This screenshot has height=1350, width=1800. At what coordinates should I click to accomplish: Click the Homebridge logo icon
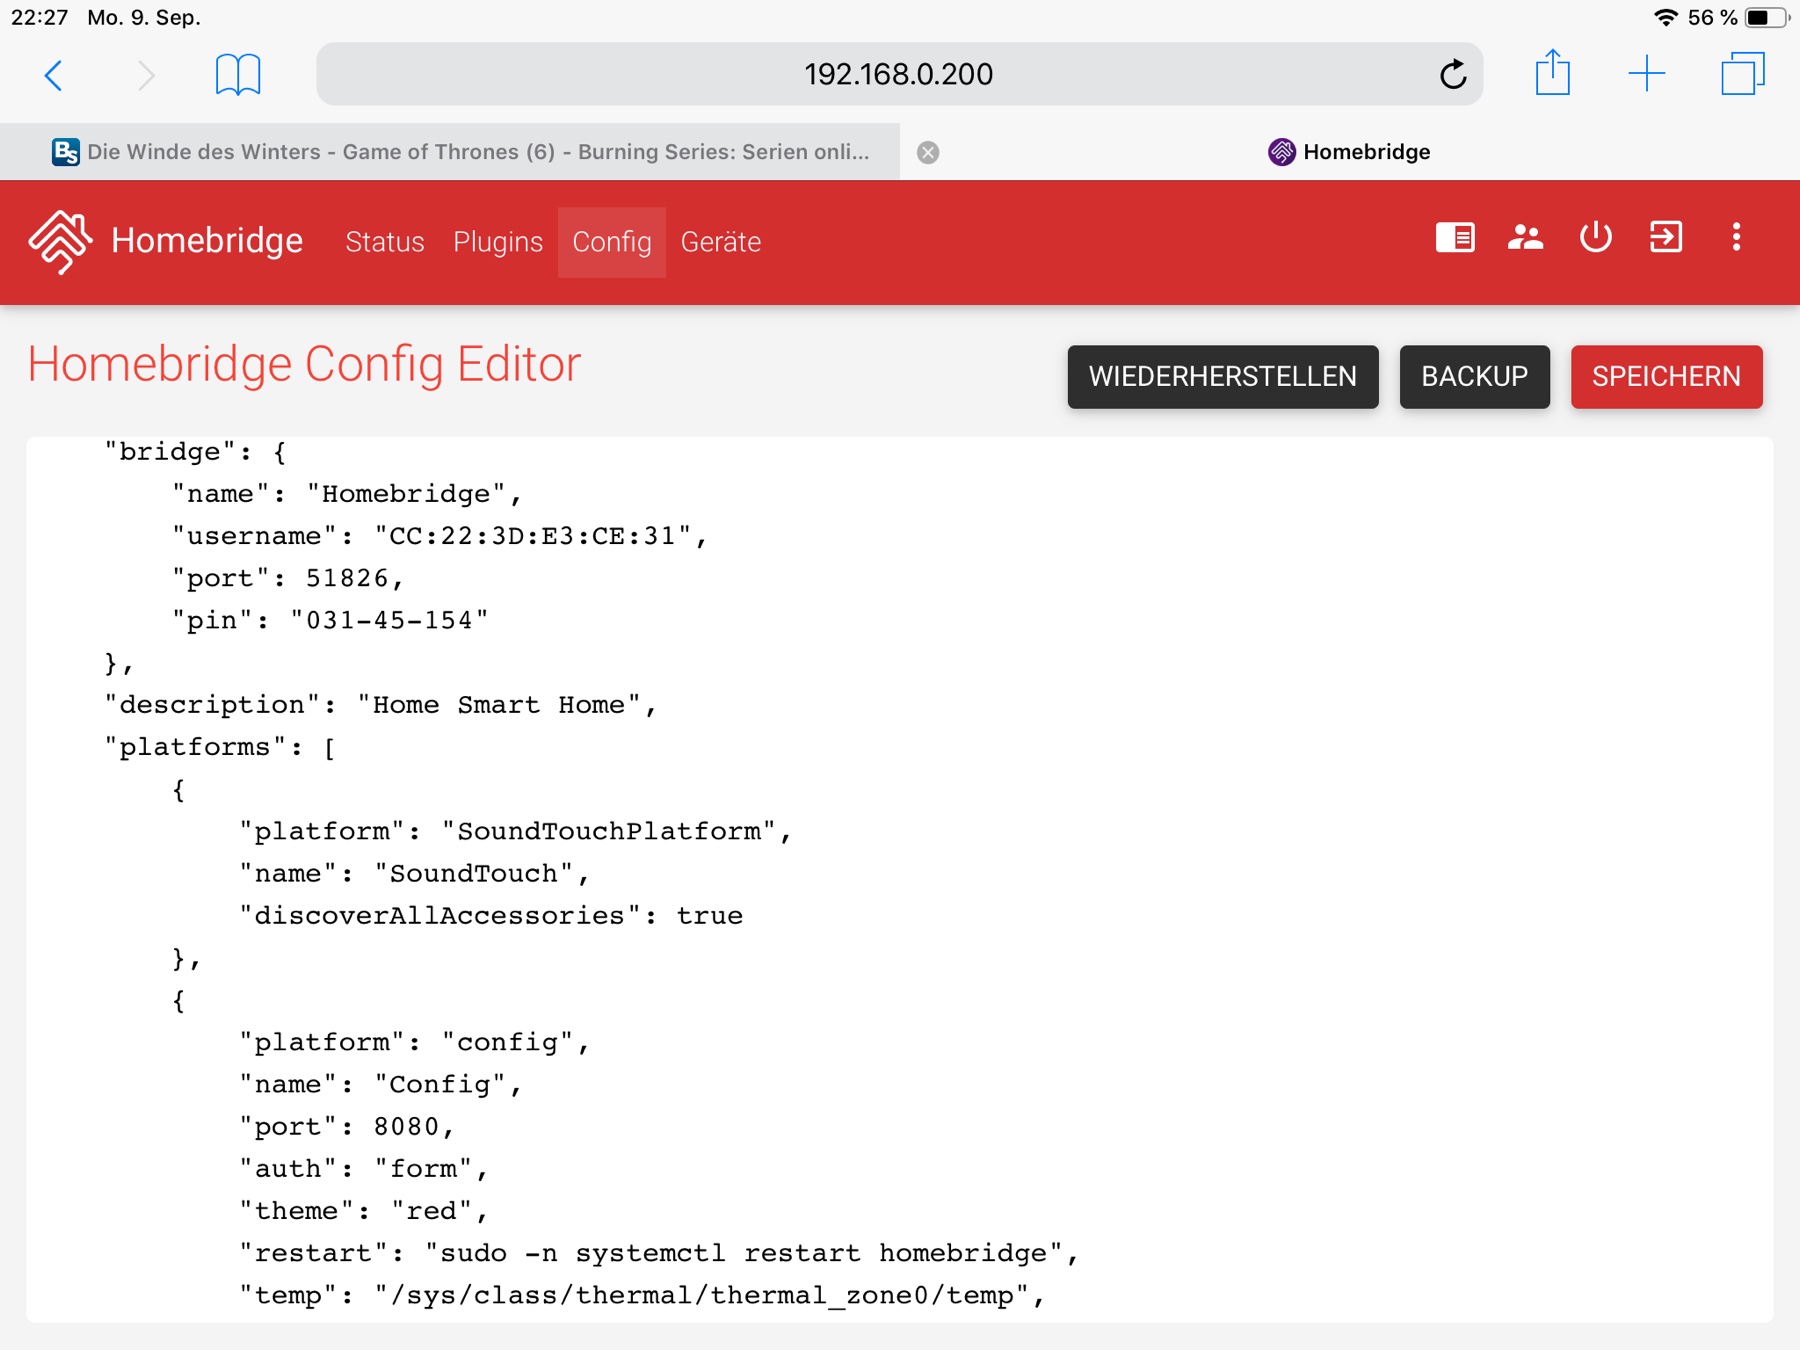tap(60, 241)
